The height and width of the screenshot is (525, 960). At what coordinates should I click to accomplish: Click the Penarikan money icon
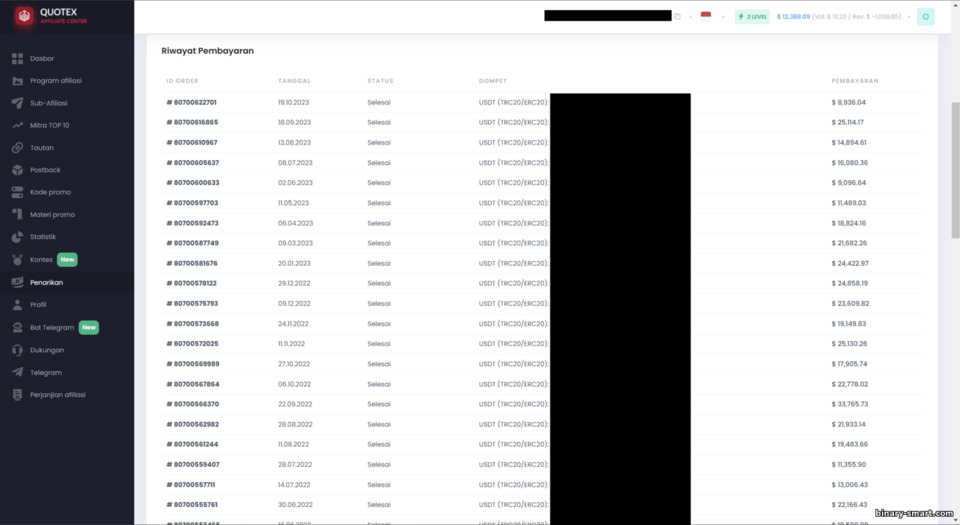pos(17,282)
